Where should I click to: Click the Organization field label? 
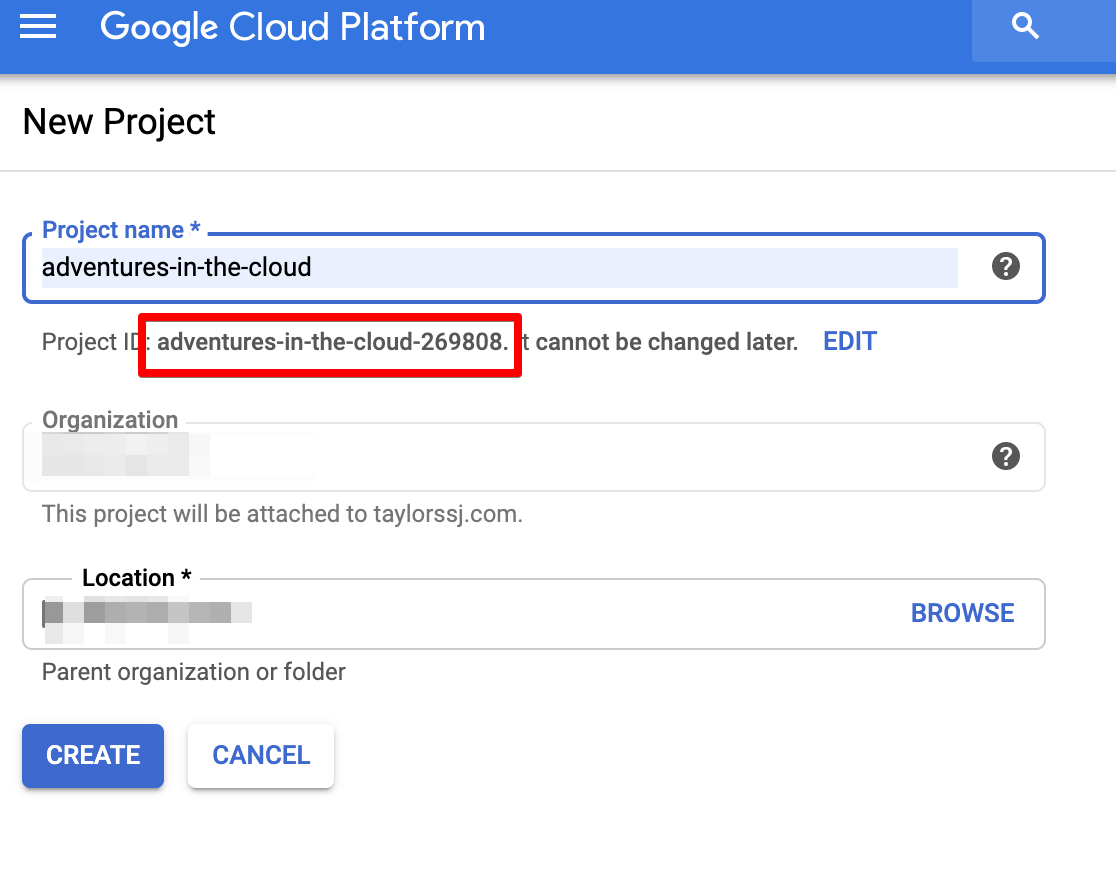coord(110,420)
